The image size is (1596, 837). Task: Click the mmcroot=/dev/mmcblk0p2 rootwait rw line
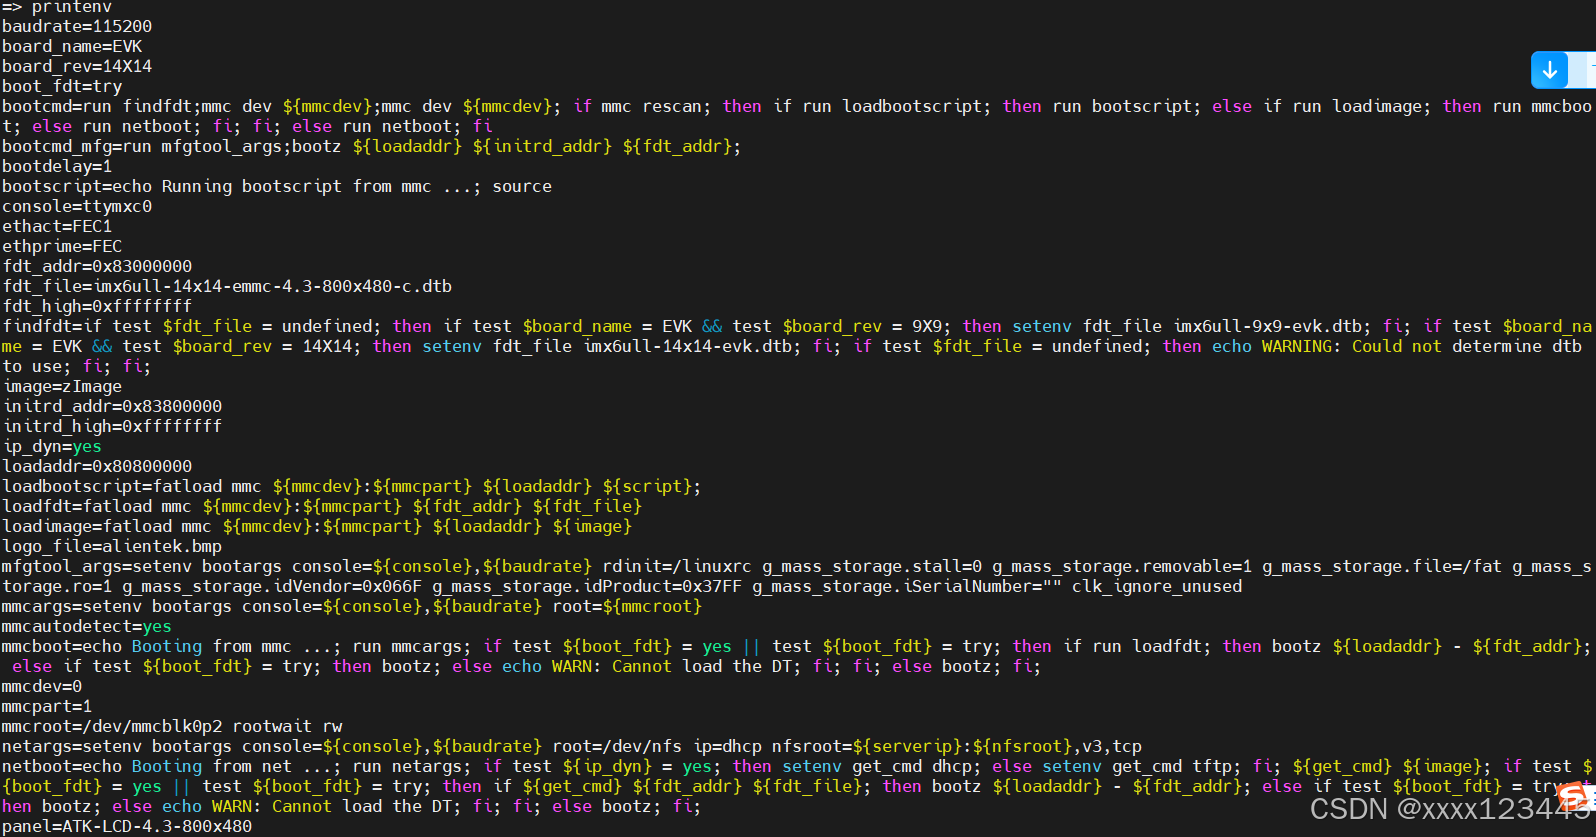[x=172, y=726]
